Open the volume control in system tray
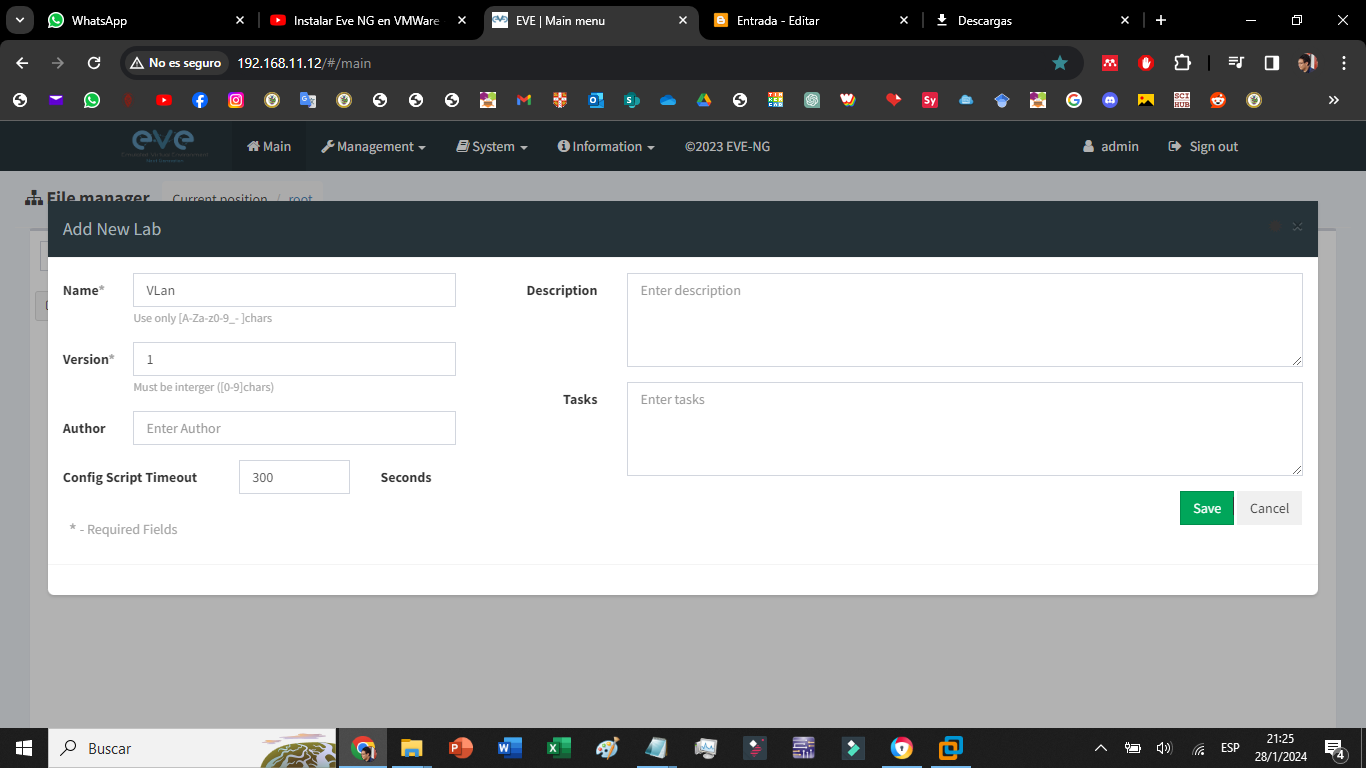Image resolution: width=1366 pixels, height=768 pixels. click(x=1164, y=748)
